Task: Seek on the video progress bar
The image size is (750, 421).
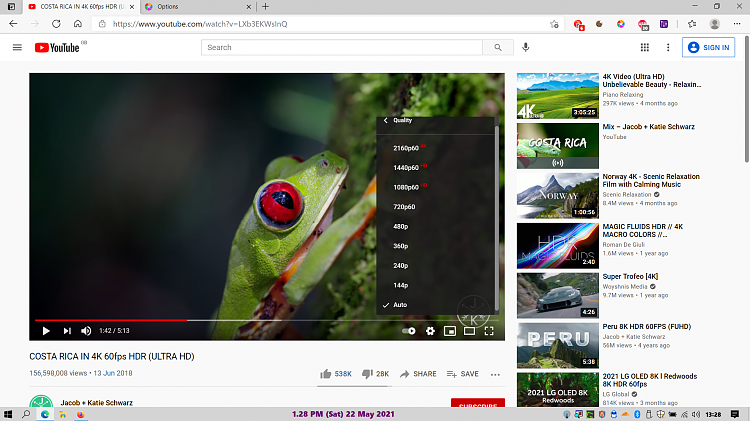Action: [x=267, y=320]
